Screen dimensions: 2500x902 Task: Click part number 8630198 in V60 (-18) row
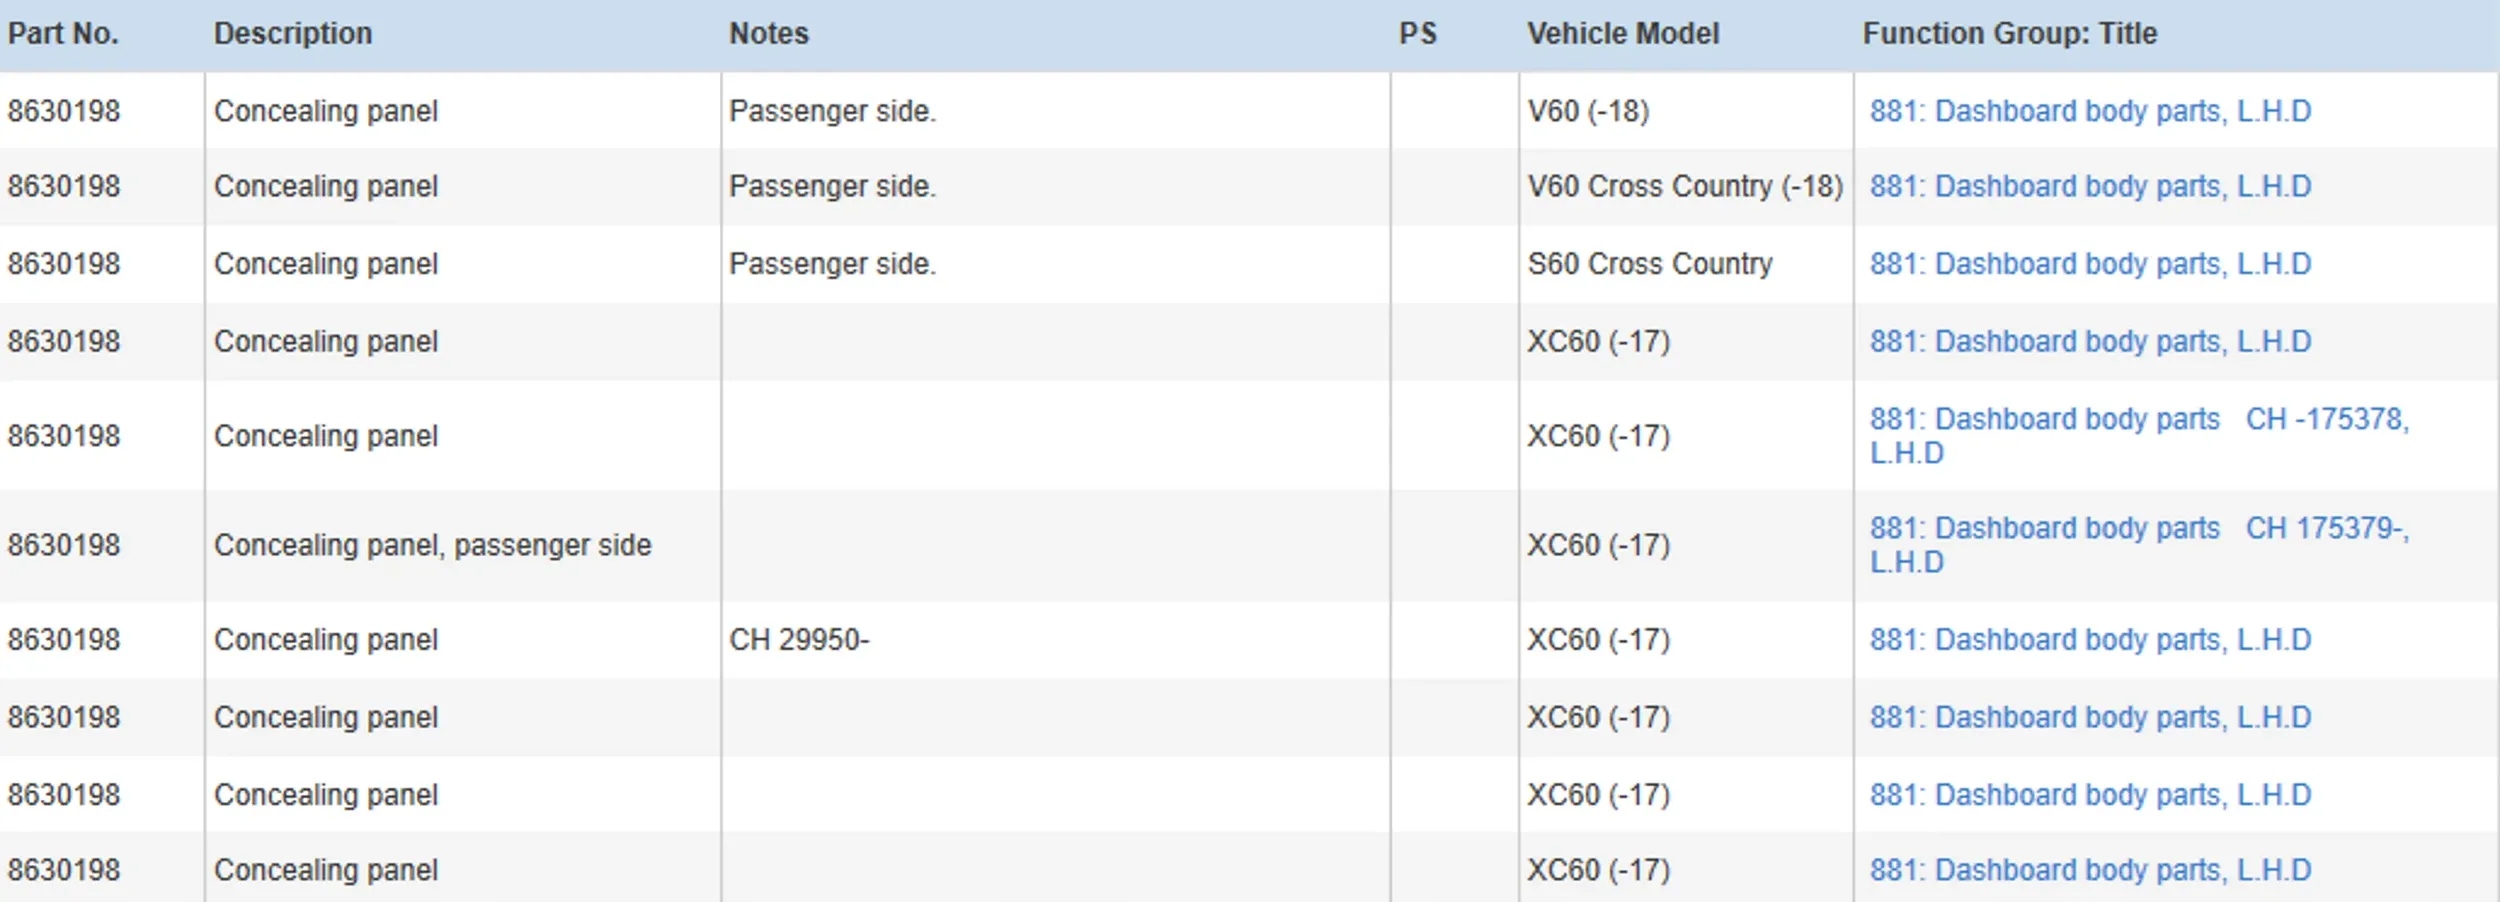(64, 111)
